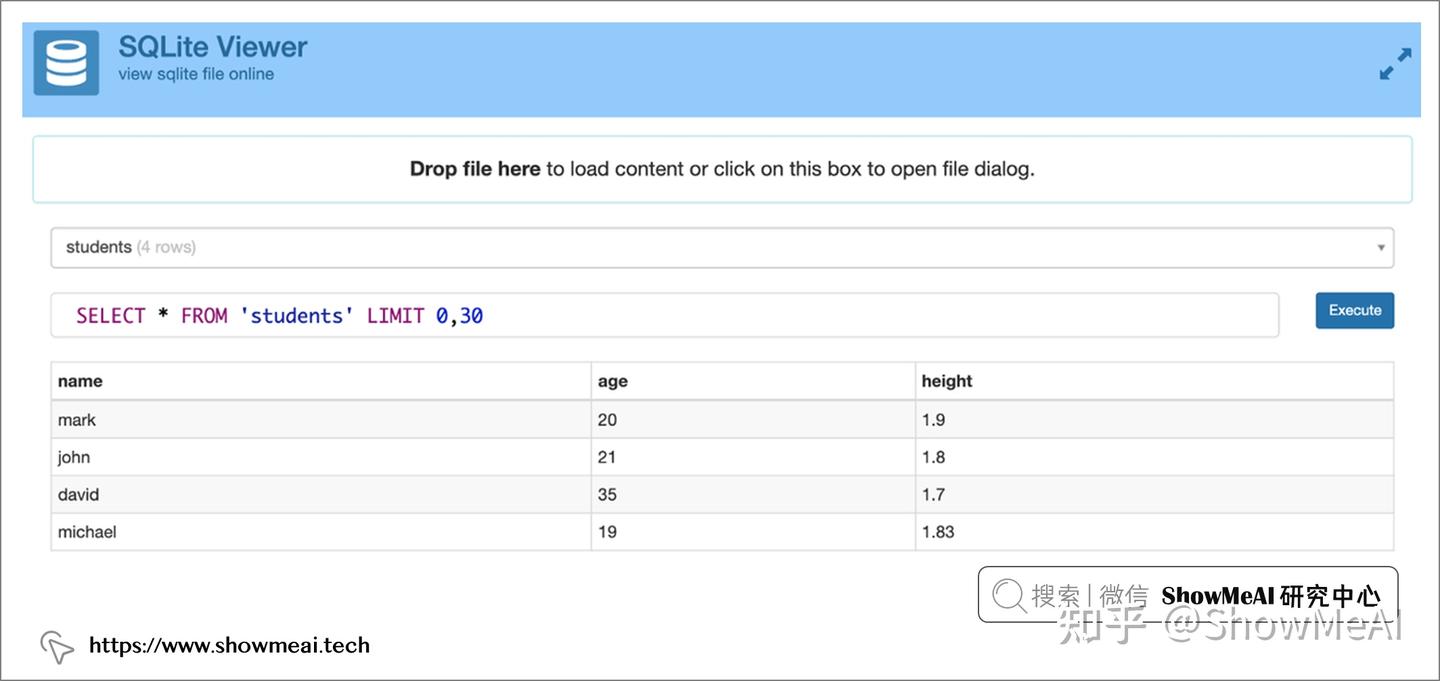Run the query with Execute button
The height and width of the screenshot is (681, 1440).
point(1355,310)
